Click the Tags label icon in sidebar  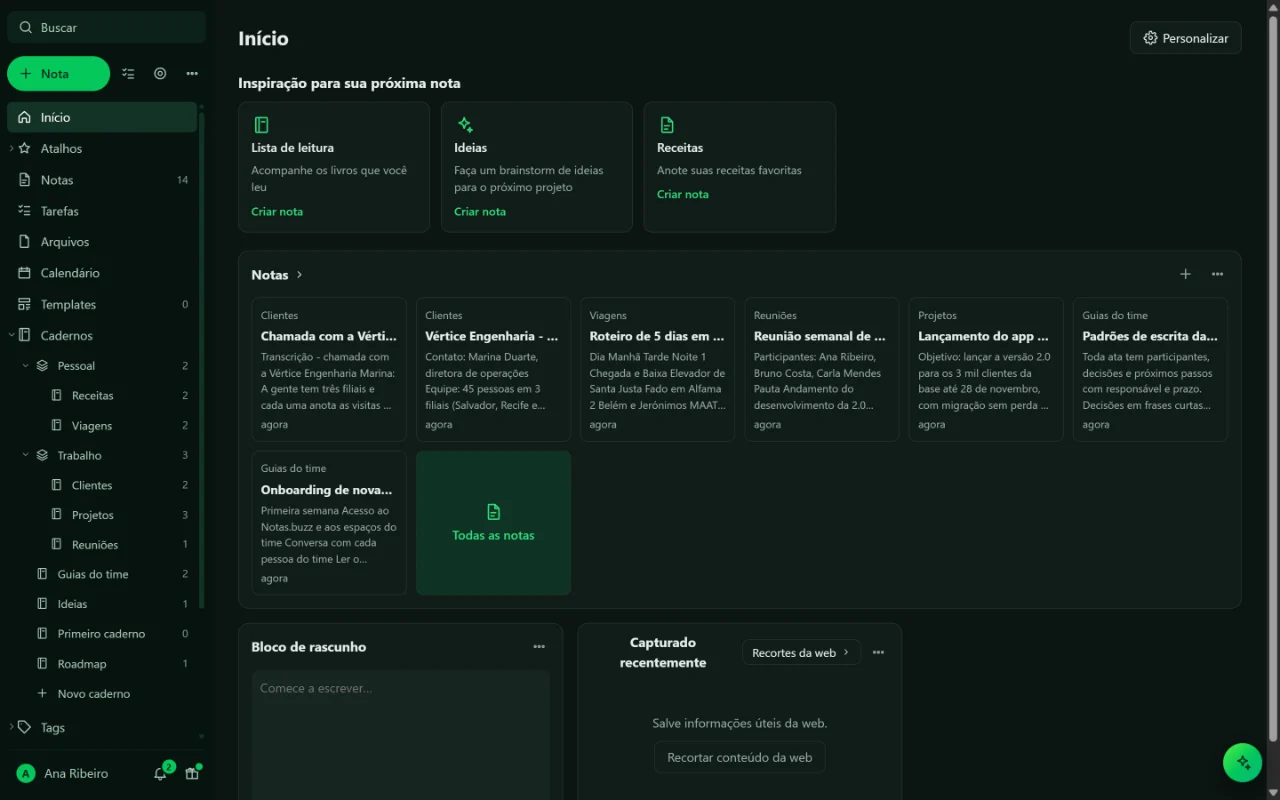[x=25, y=727]
